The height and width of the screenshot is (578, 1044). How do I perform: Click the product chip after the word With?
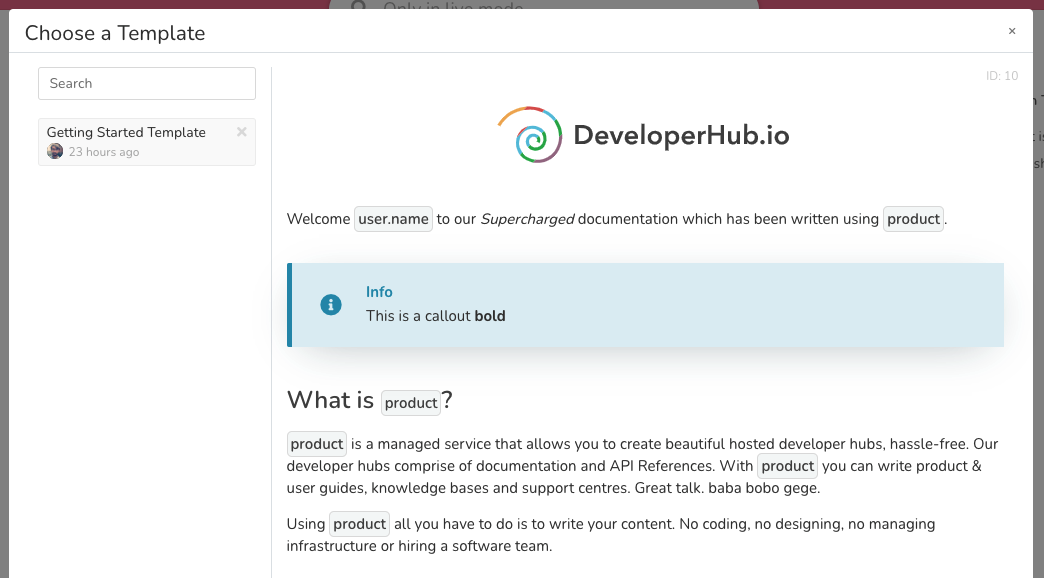point(787,466)
